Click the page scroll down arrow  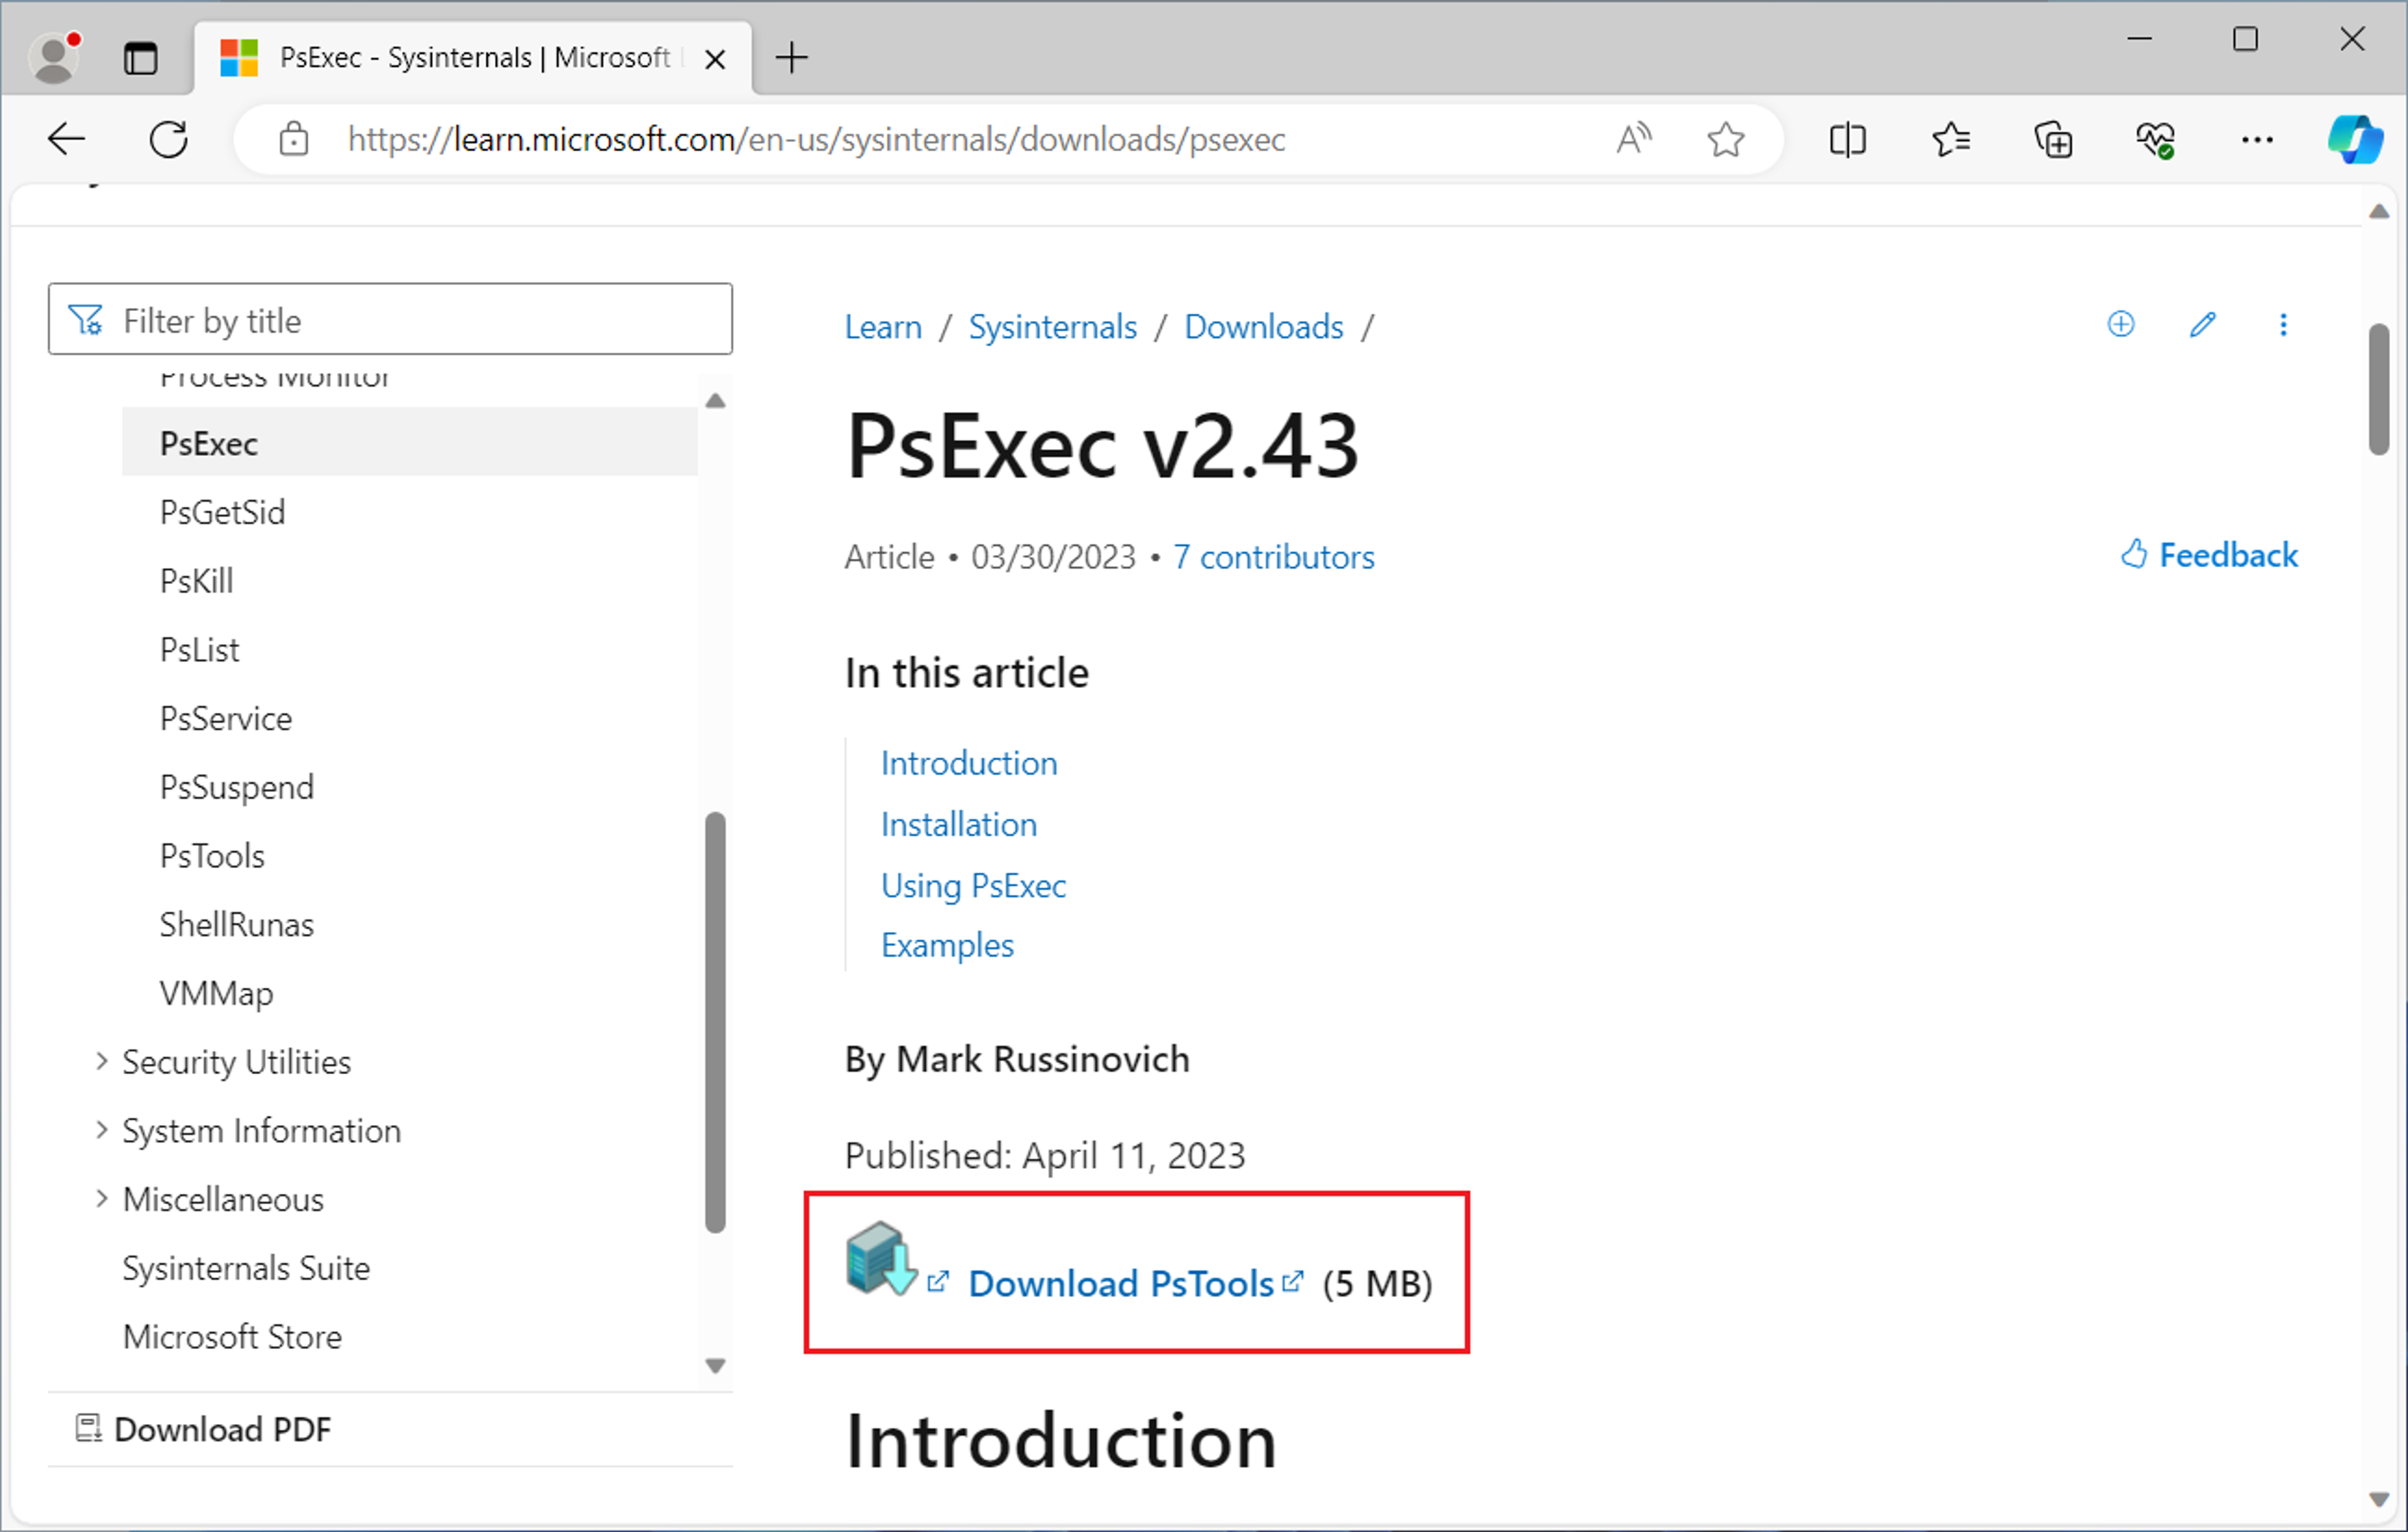tap(2380, 1499)
